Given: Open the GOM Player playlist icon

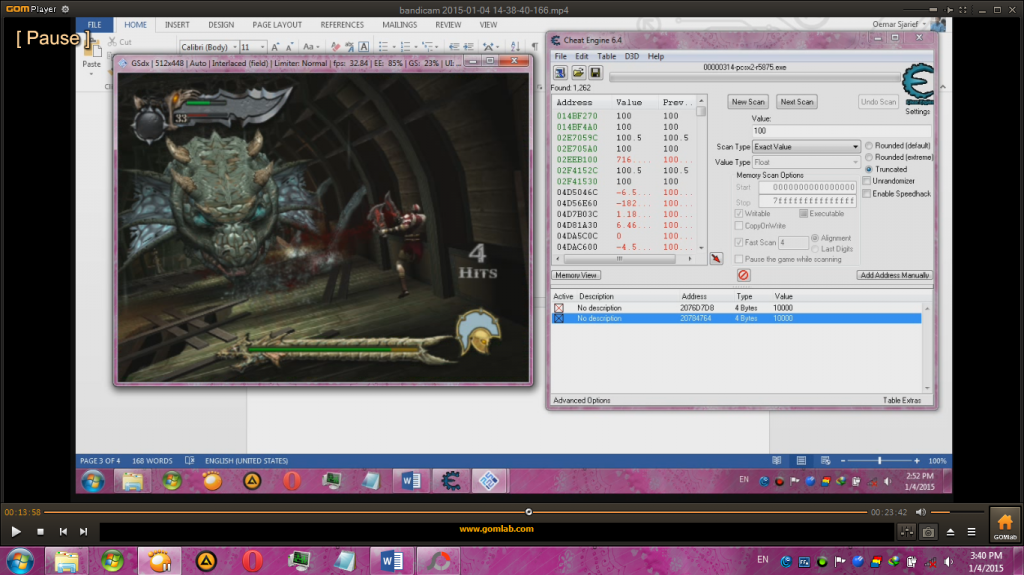Looking at the screenshot, I should (971, 532).
